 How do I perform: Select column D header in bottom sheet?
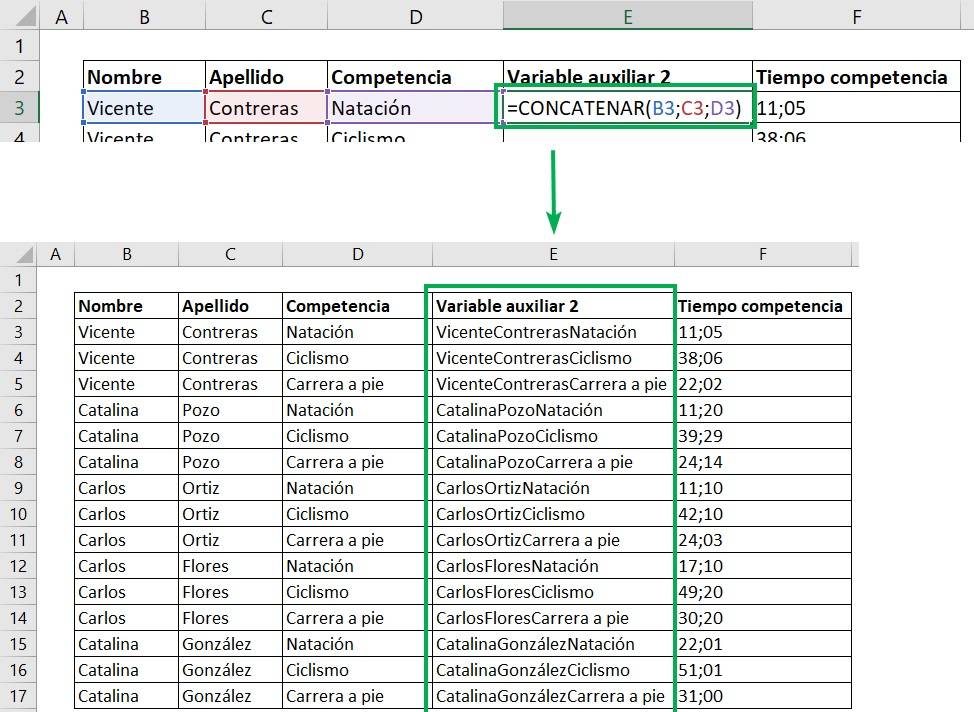tap(357, 255)
